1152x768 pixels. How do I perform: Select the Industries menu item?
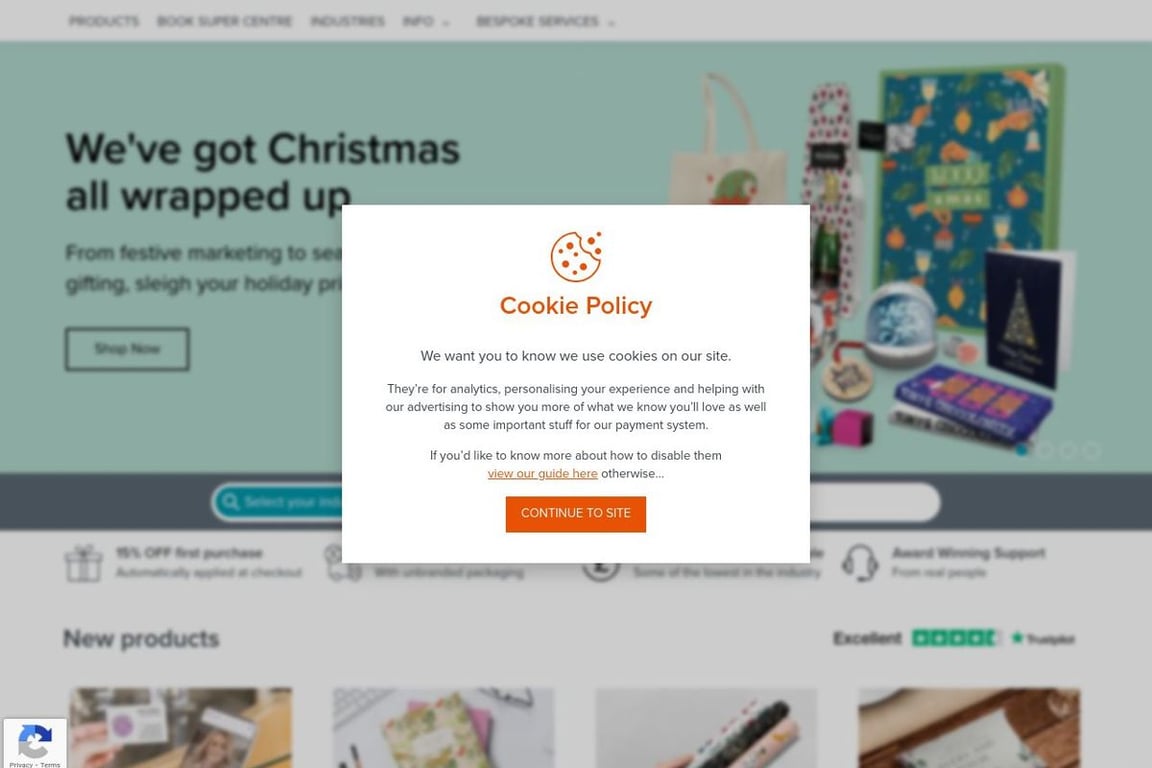click(348, 21)
